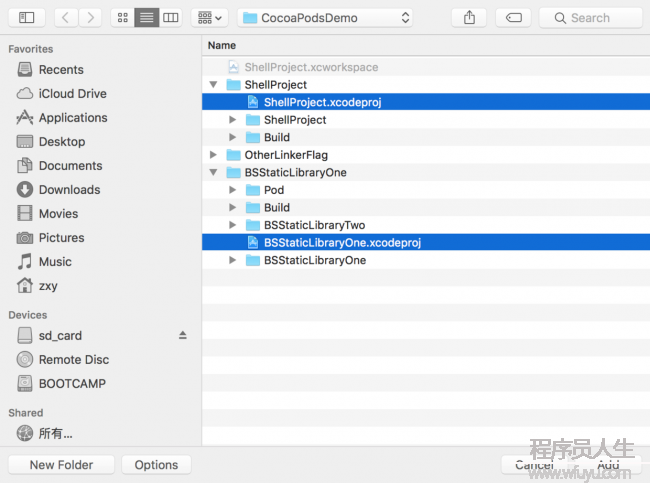Click the Options button
This screenshot has width=650, height=483.
click(156, 465)
